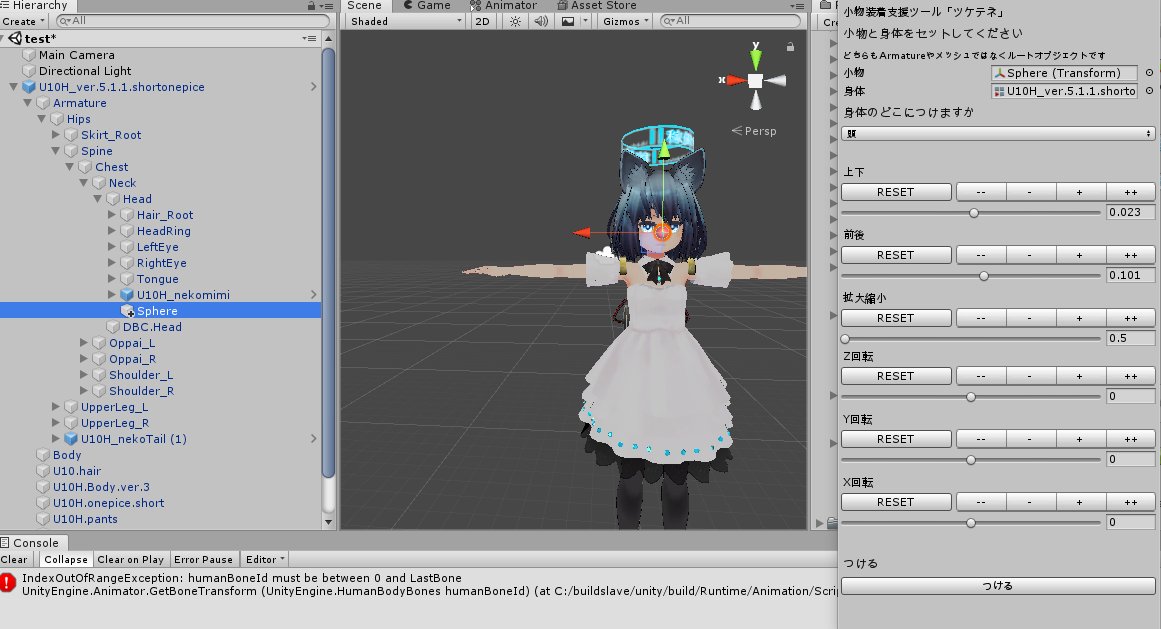Screen dimensions: 1161x629
Task: Click the Main Camera object icon
Action: click(29, 55)
